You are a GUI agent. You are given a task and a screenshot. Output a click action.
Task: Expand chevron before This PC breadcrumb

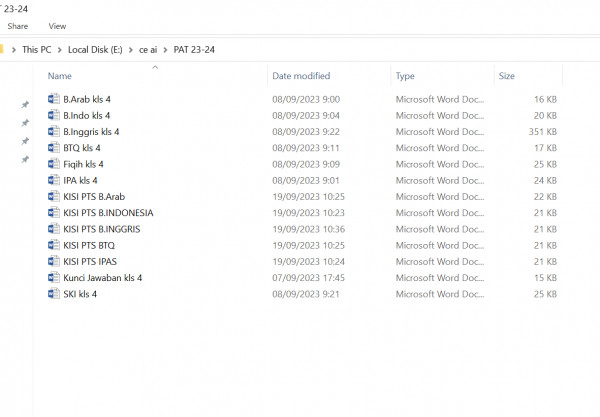14,50
